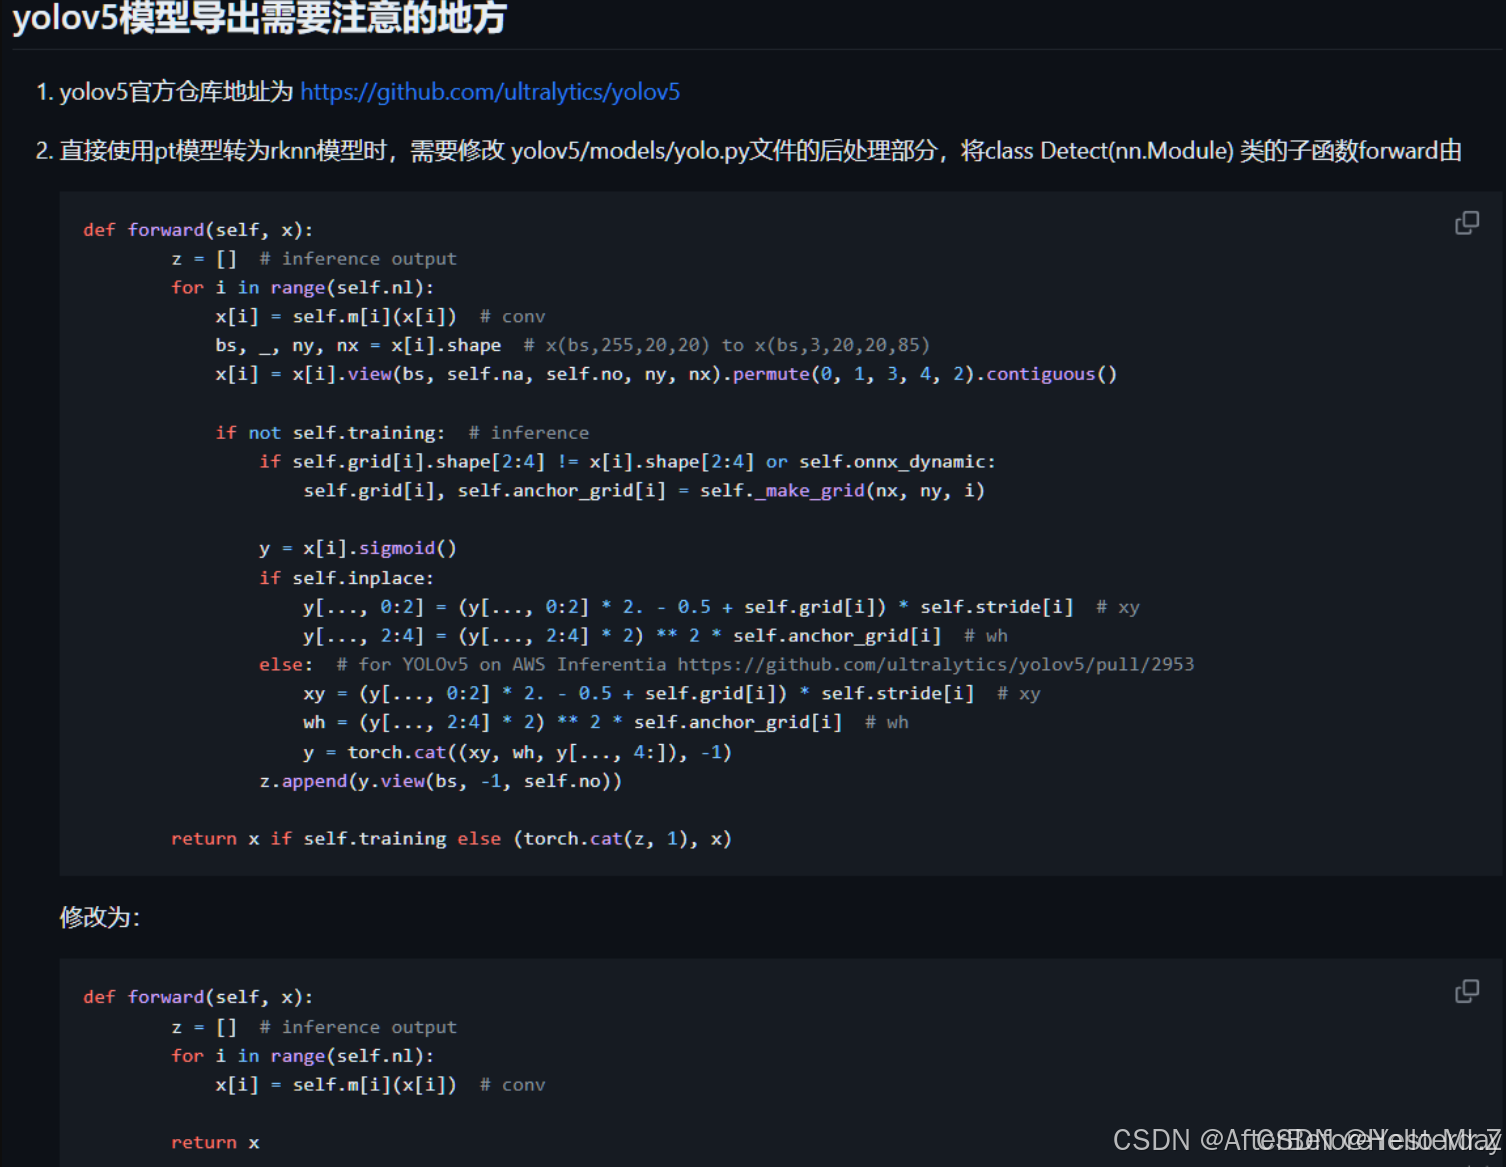The width and height of the screenshot is (1506, 1167).
Task: Click the 'x[i] = self.m[i](x[i]) # conv' line in first block
Action: [x=380, y=316]
